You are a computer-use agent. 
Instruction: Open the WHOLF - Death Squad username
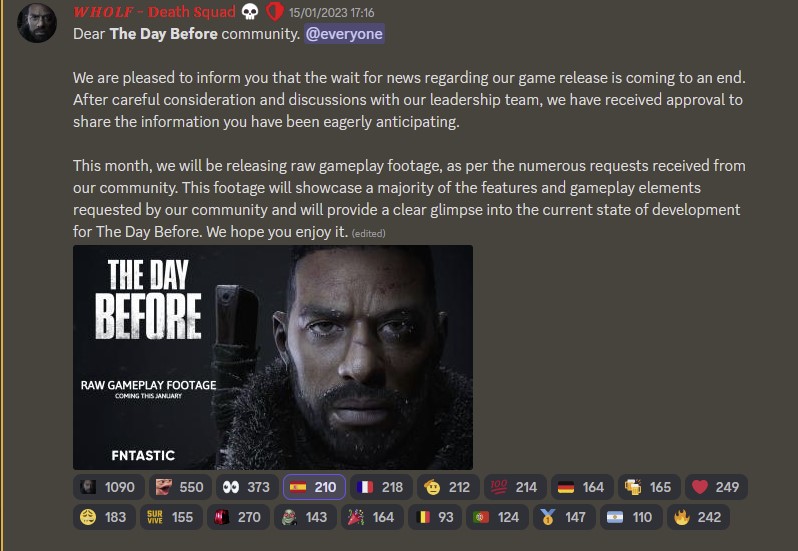pos(154,12)
